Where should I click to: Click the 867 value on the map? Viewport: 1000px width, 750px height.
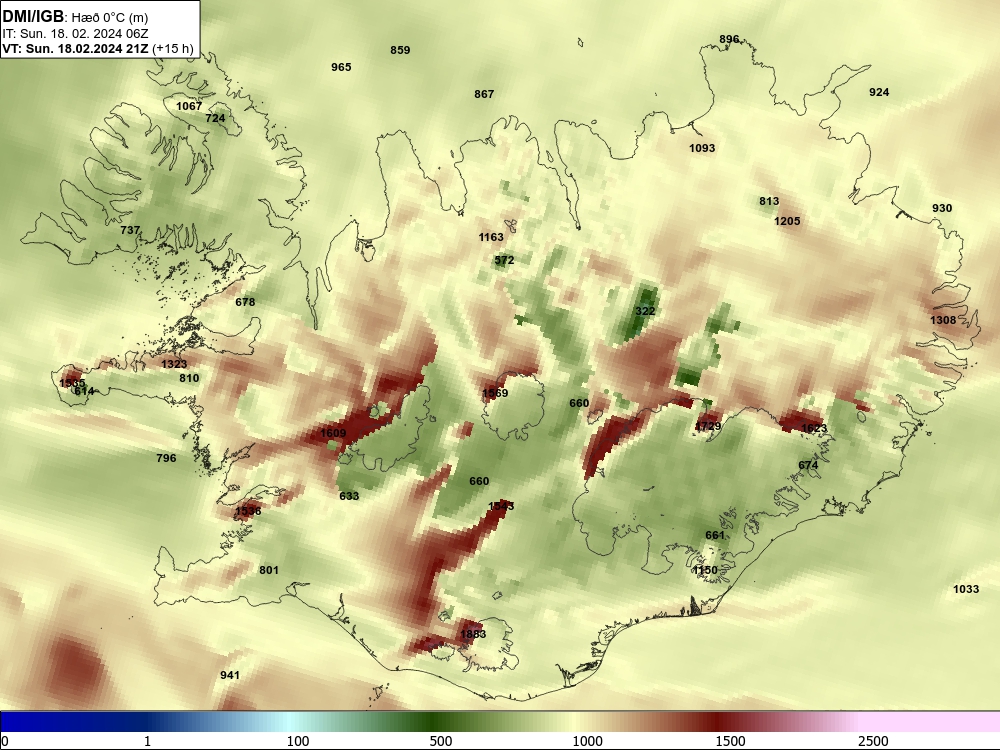tap(484, 94)
